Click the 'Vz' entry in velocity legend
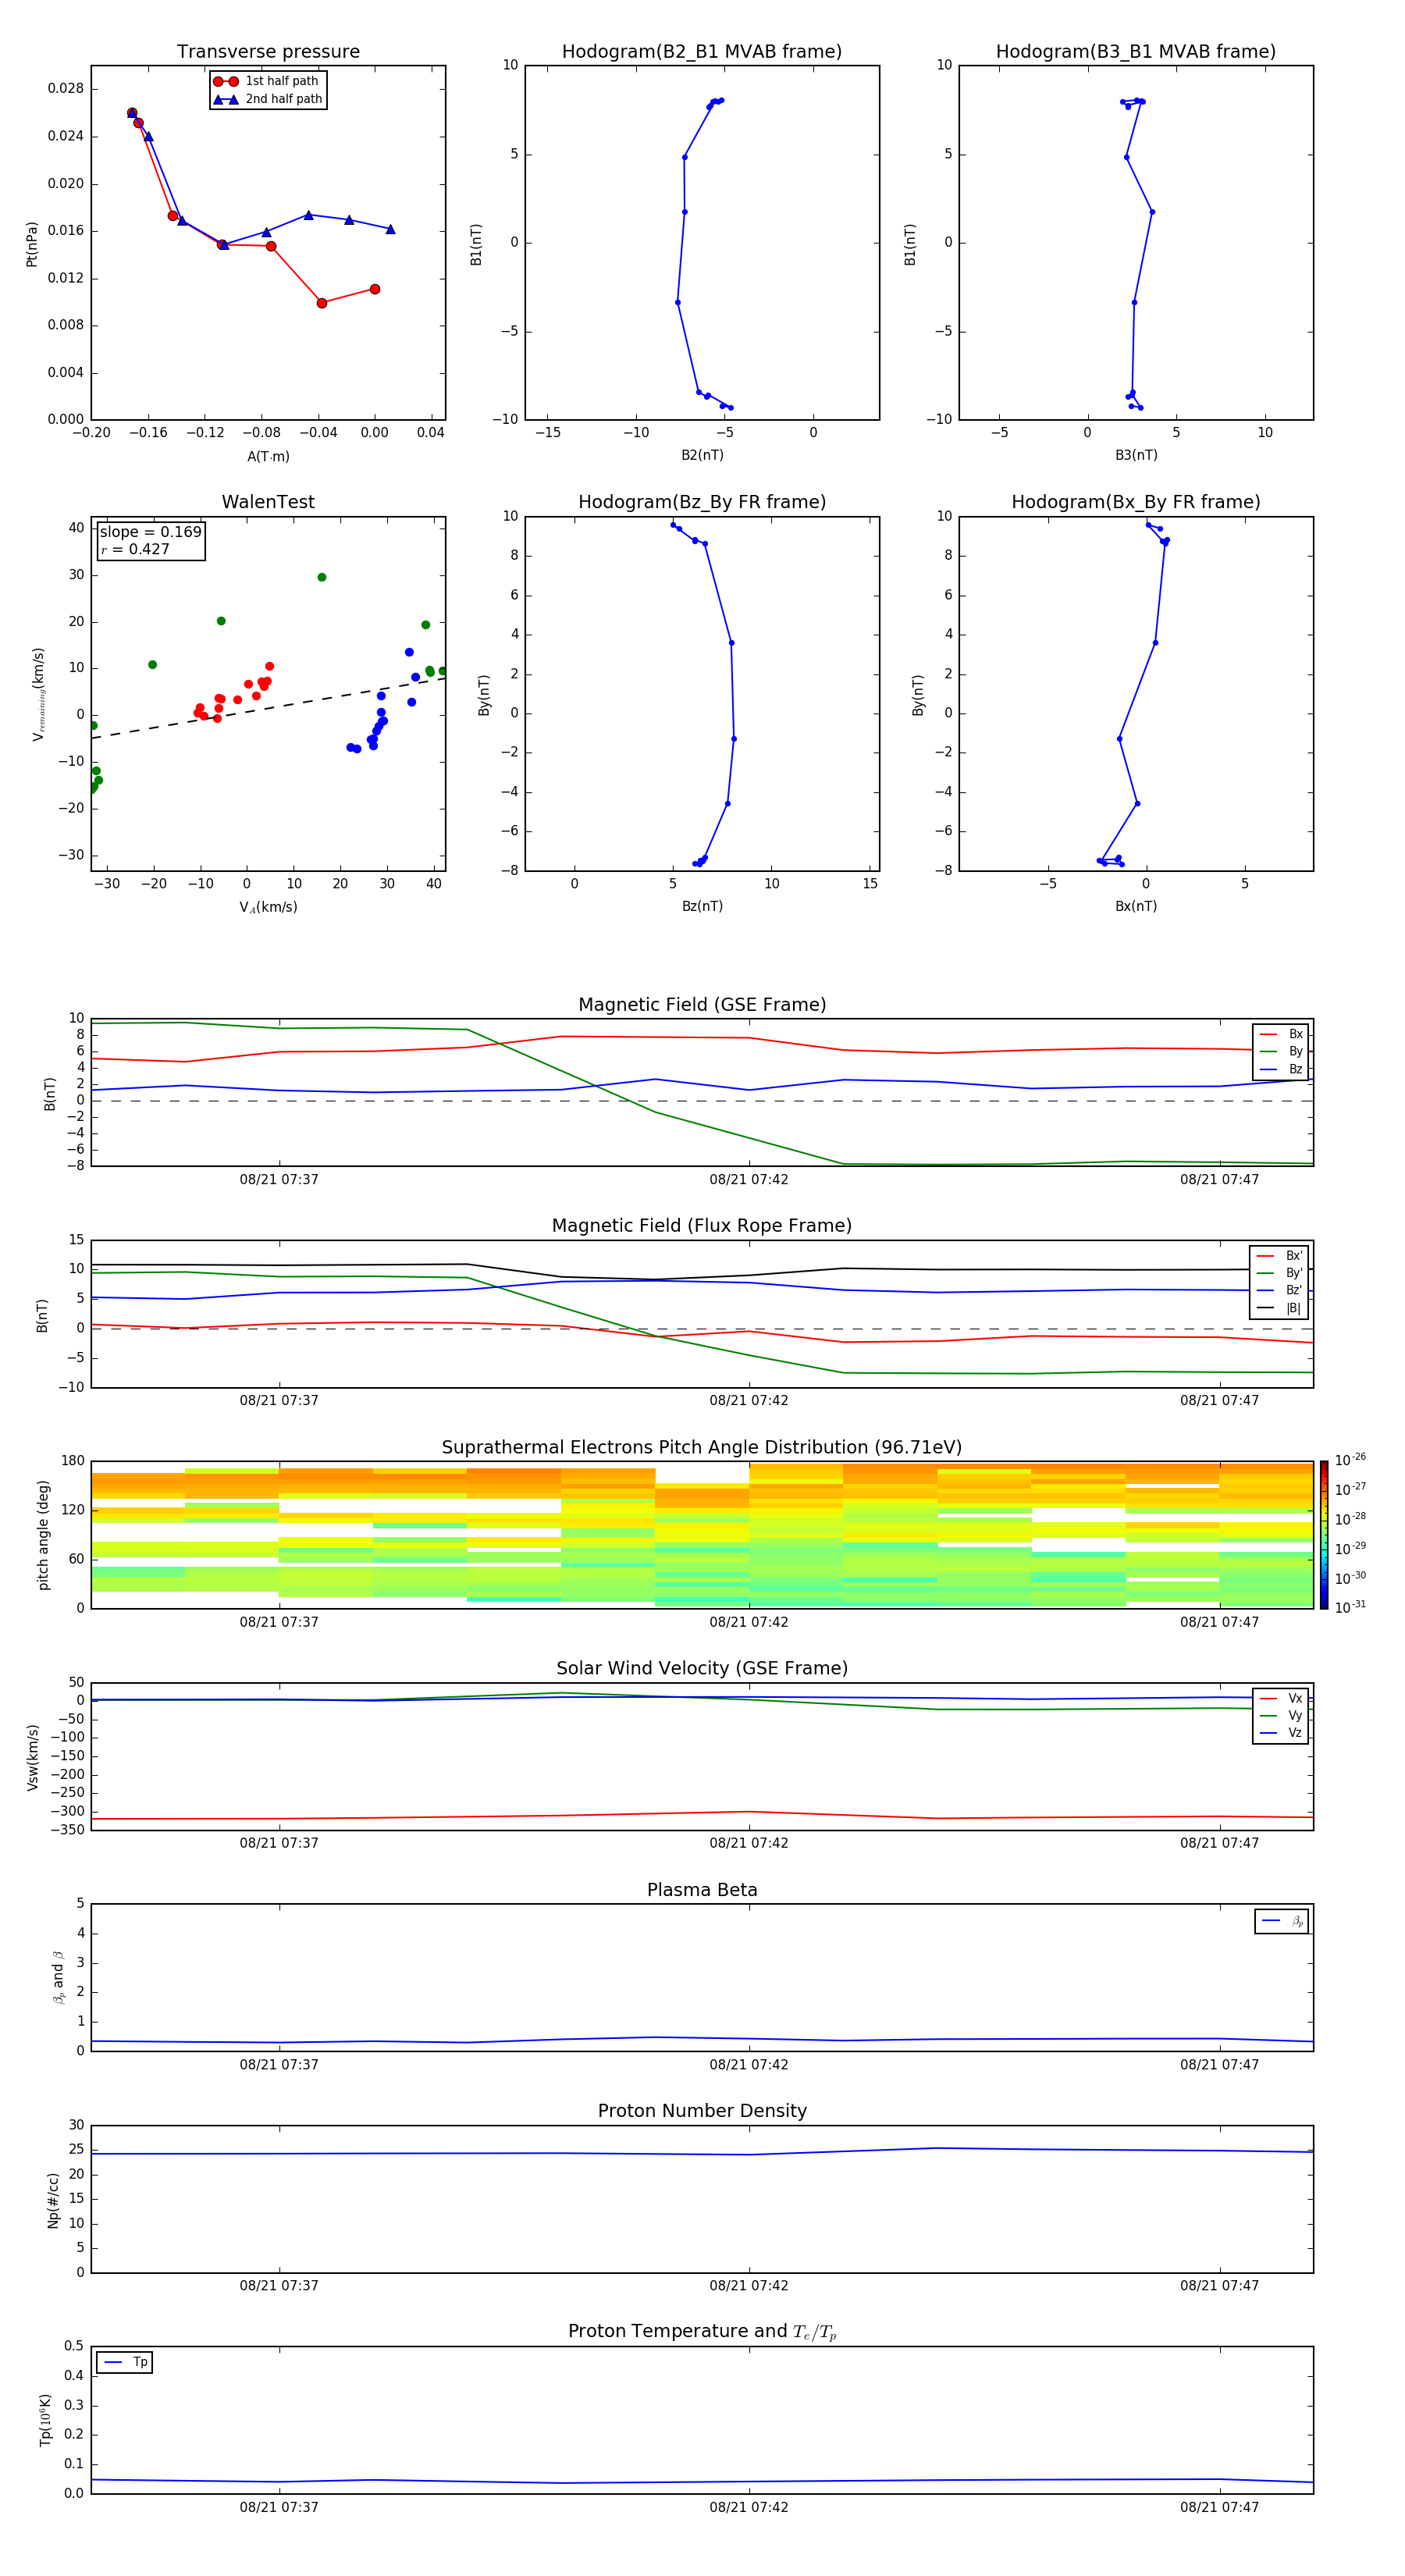Screen dimensions: 1405x2576 (1281, 1733)
